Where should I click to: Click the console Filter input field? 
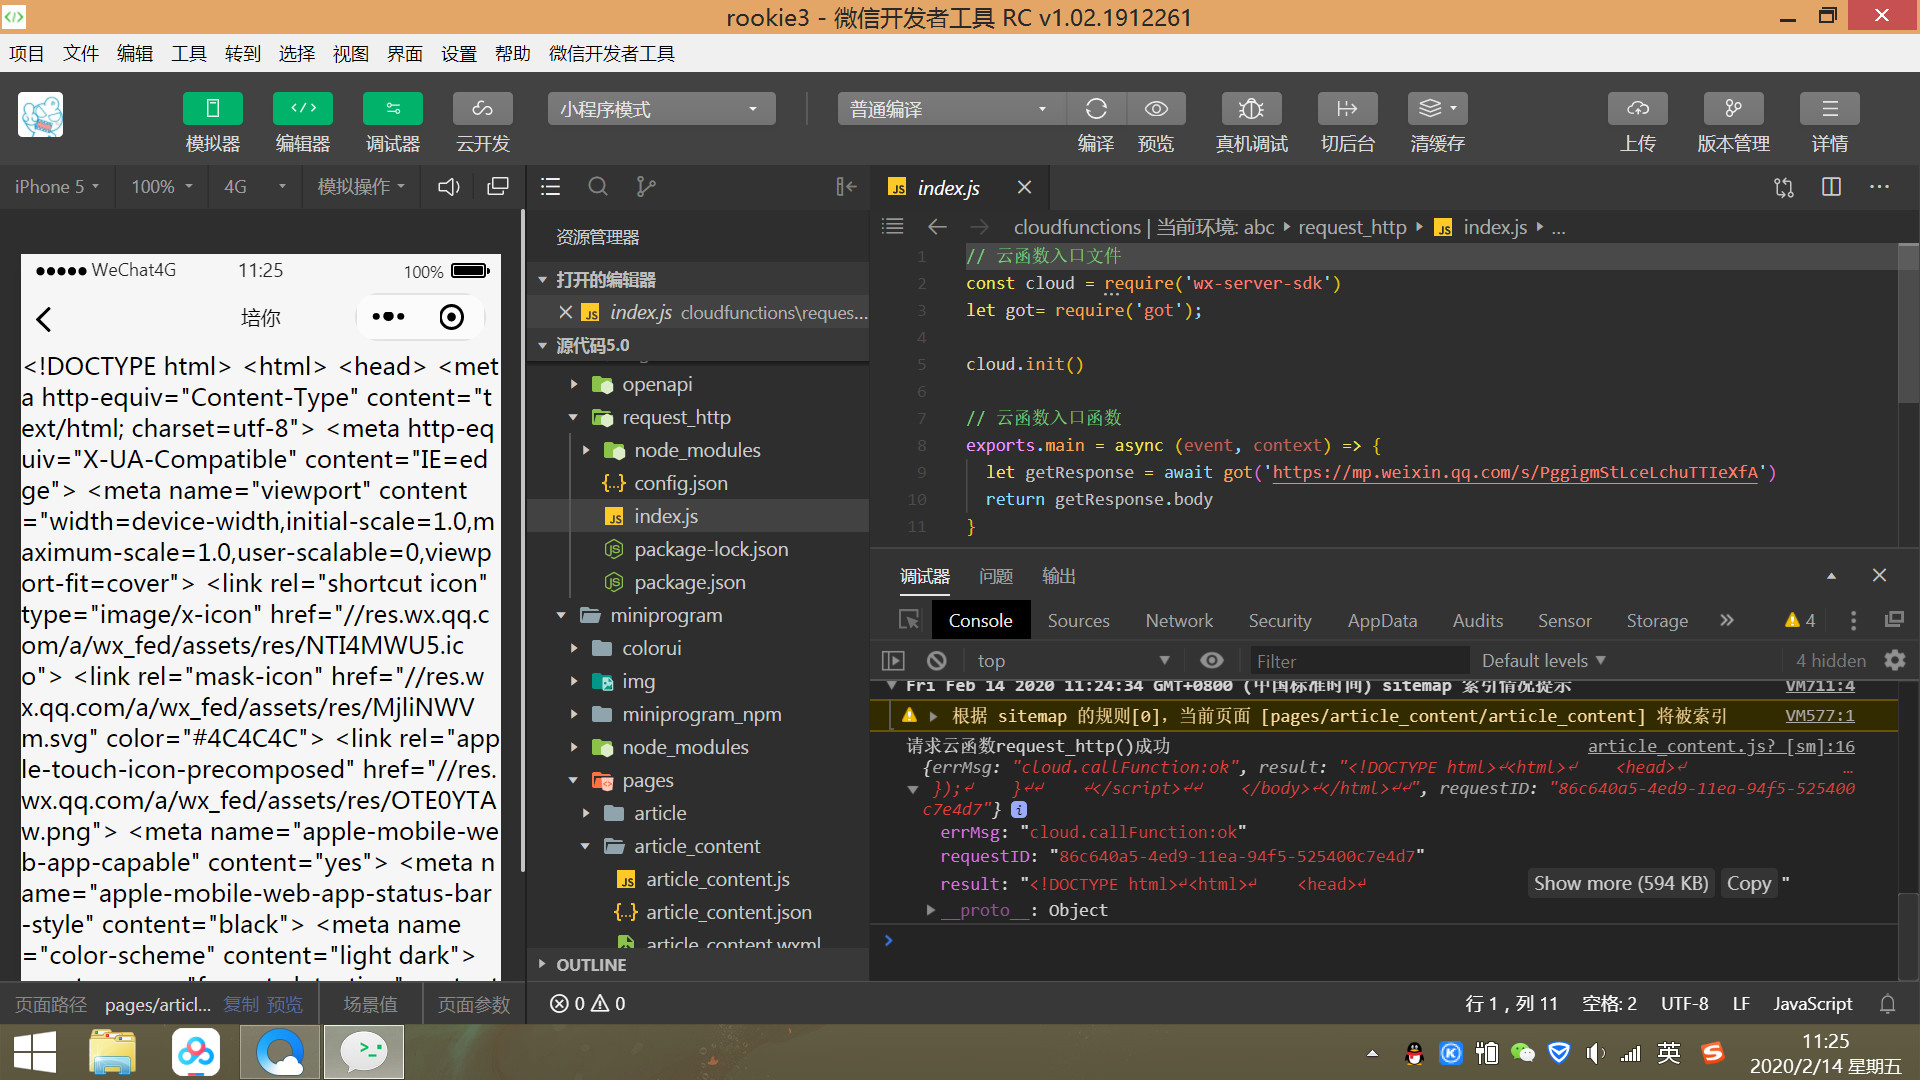pyautogui.click(x=1359, y=661)
